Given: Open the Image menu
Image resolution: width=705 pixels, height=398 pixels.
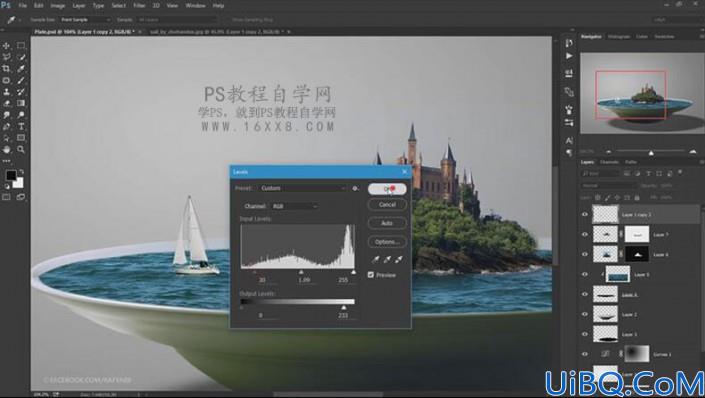Looking at the screenshot, I should [58, 6].
